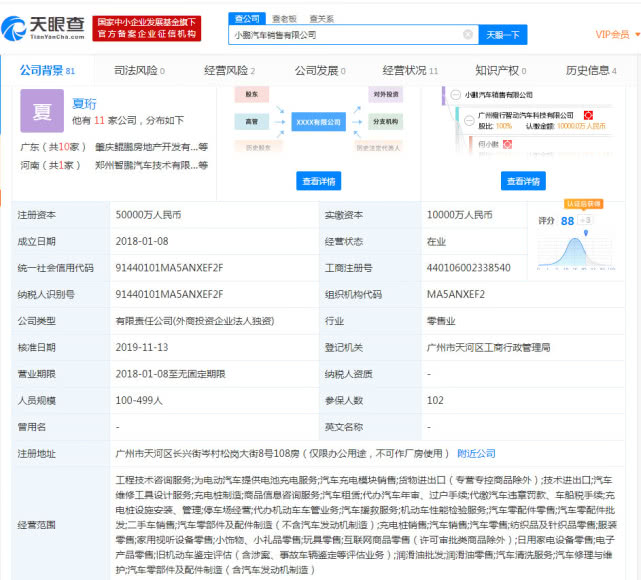The image size is (641, 580).
Task: Open the 经营状况 tab
Action: 410,71
